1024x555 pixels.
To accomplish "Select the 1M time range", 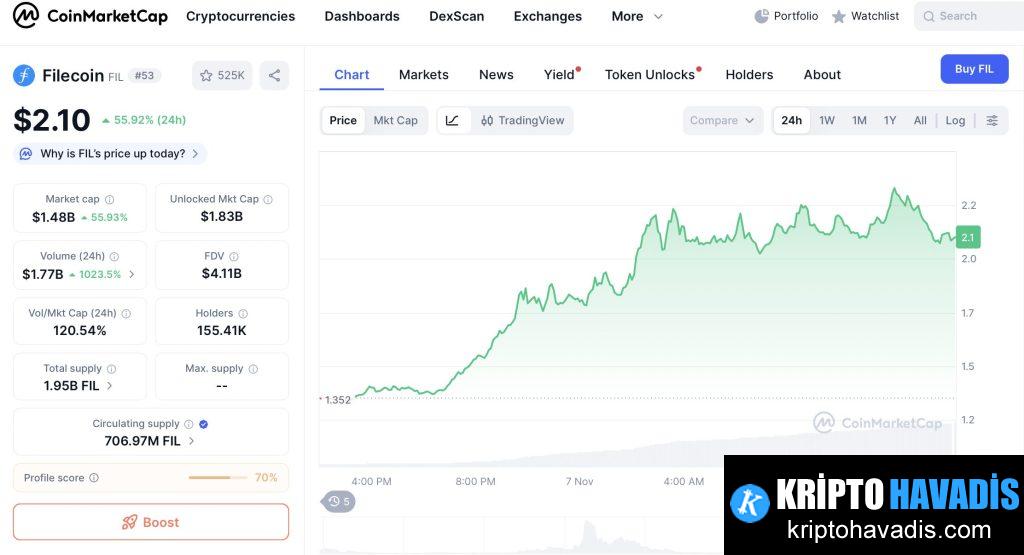I will (859, 120).
